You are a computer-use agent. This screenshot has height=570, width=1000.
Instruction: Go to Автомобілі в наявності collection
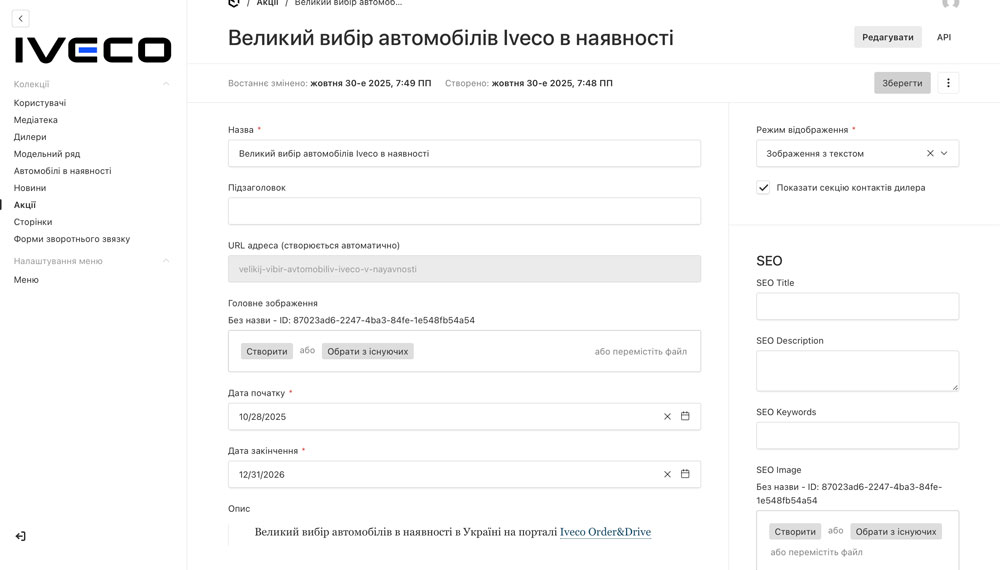62,171
